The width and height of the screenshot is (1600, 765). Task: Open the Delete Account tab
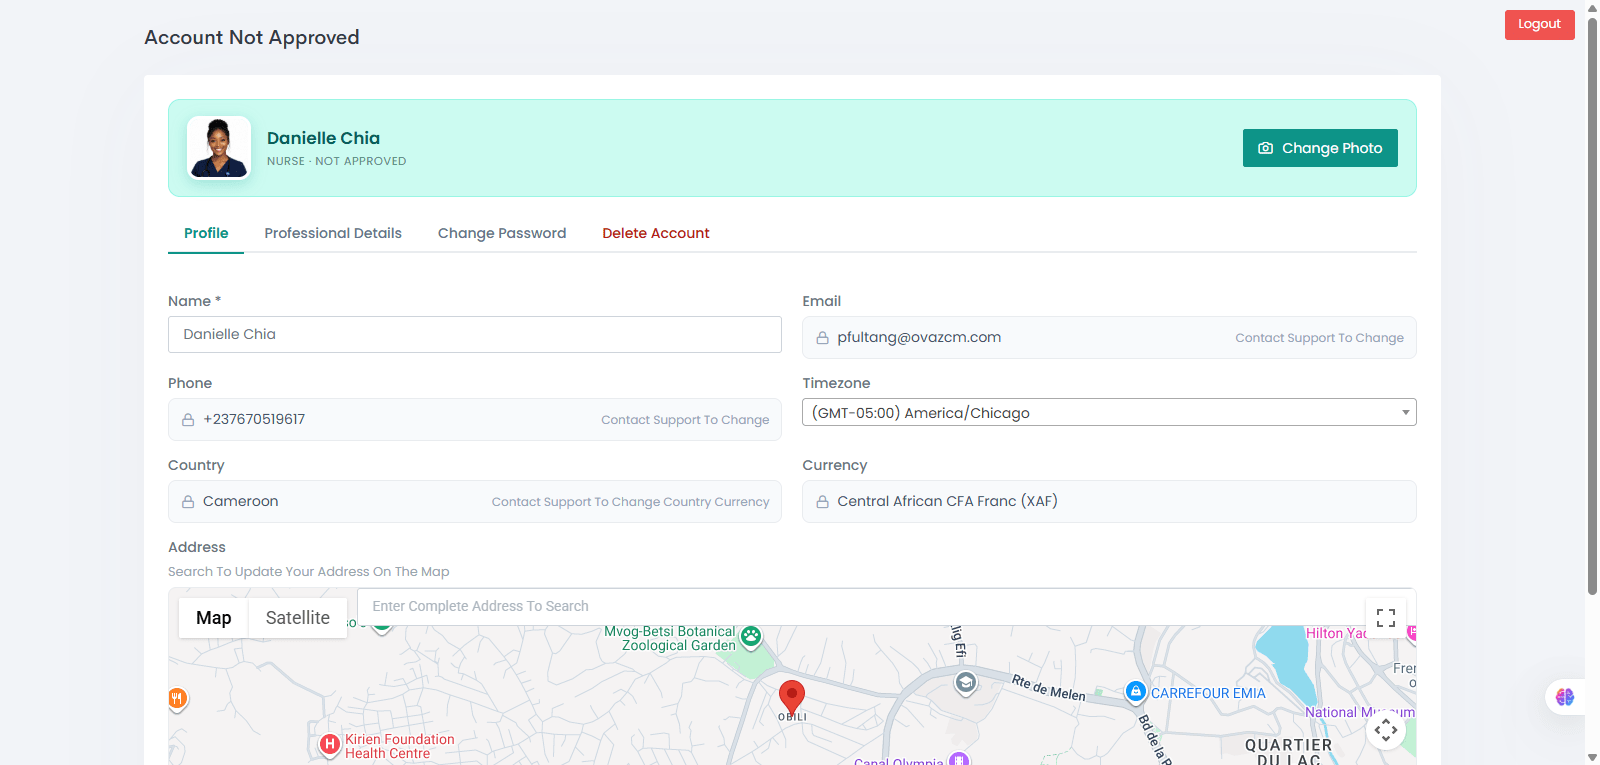coord(656,233)
